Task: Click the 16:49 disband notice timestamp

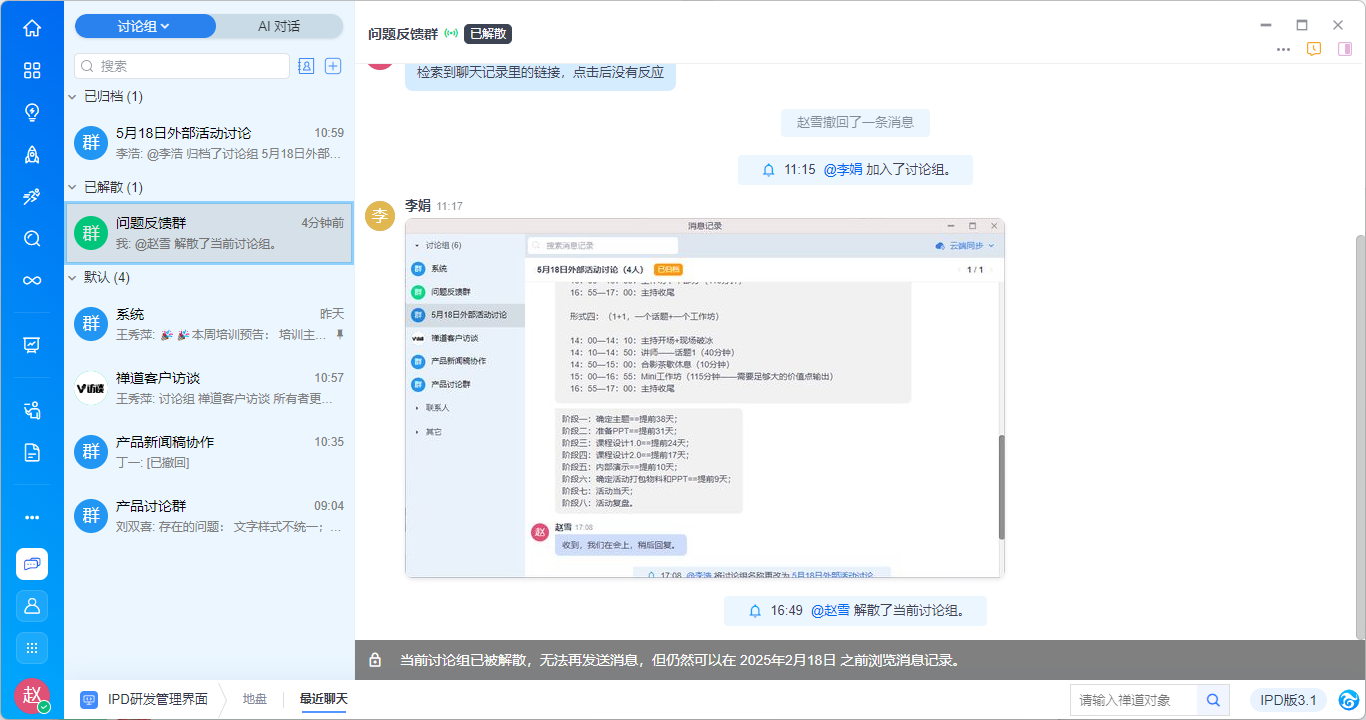Action: click(786, 610)
